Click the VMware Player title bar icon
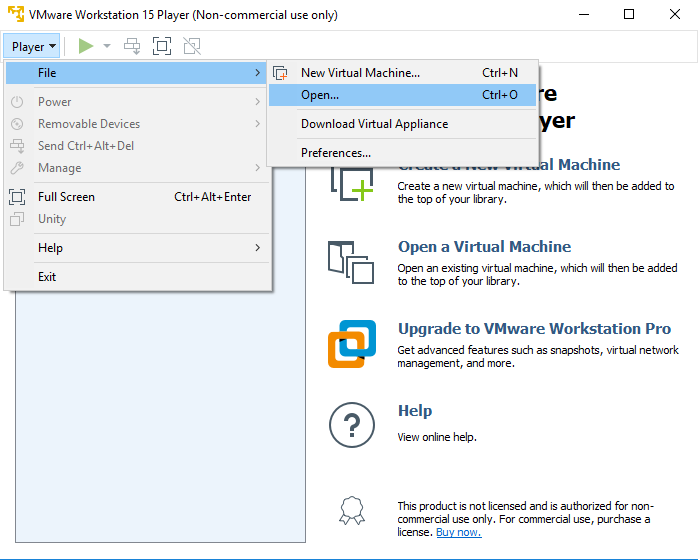The image size is (698, 560). 16,14
